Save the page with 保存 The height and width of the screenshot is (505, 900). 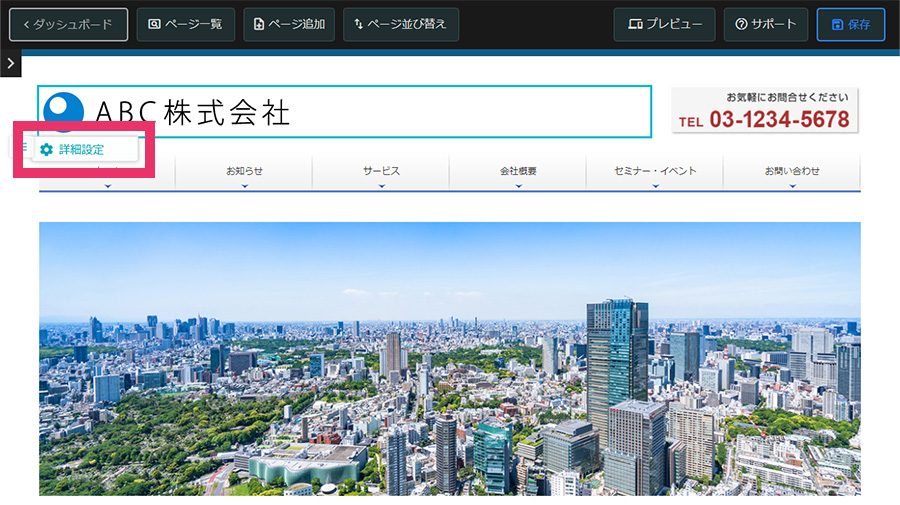tap(851, 24)
